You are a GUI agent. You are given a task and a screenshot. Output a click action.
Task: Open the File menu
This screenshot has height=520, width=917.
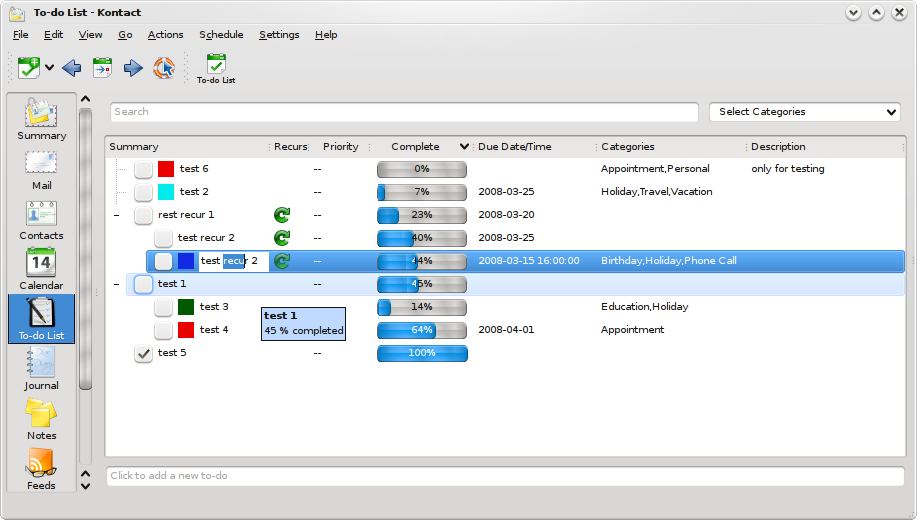pos(20,35)
